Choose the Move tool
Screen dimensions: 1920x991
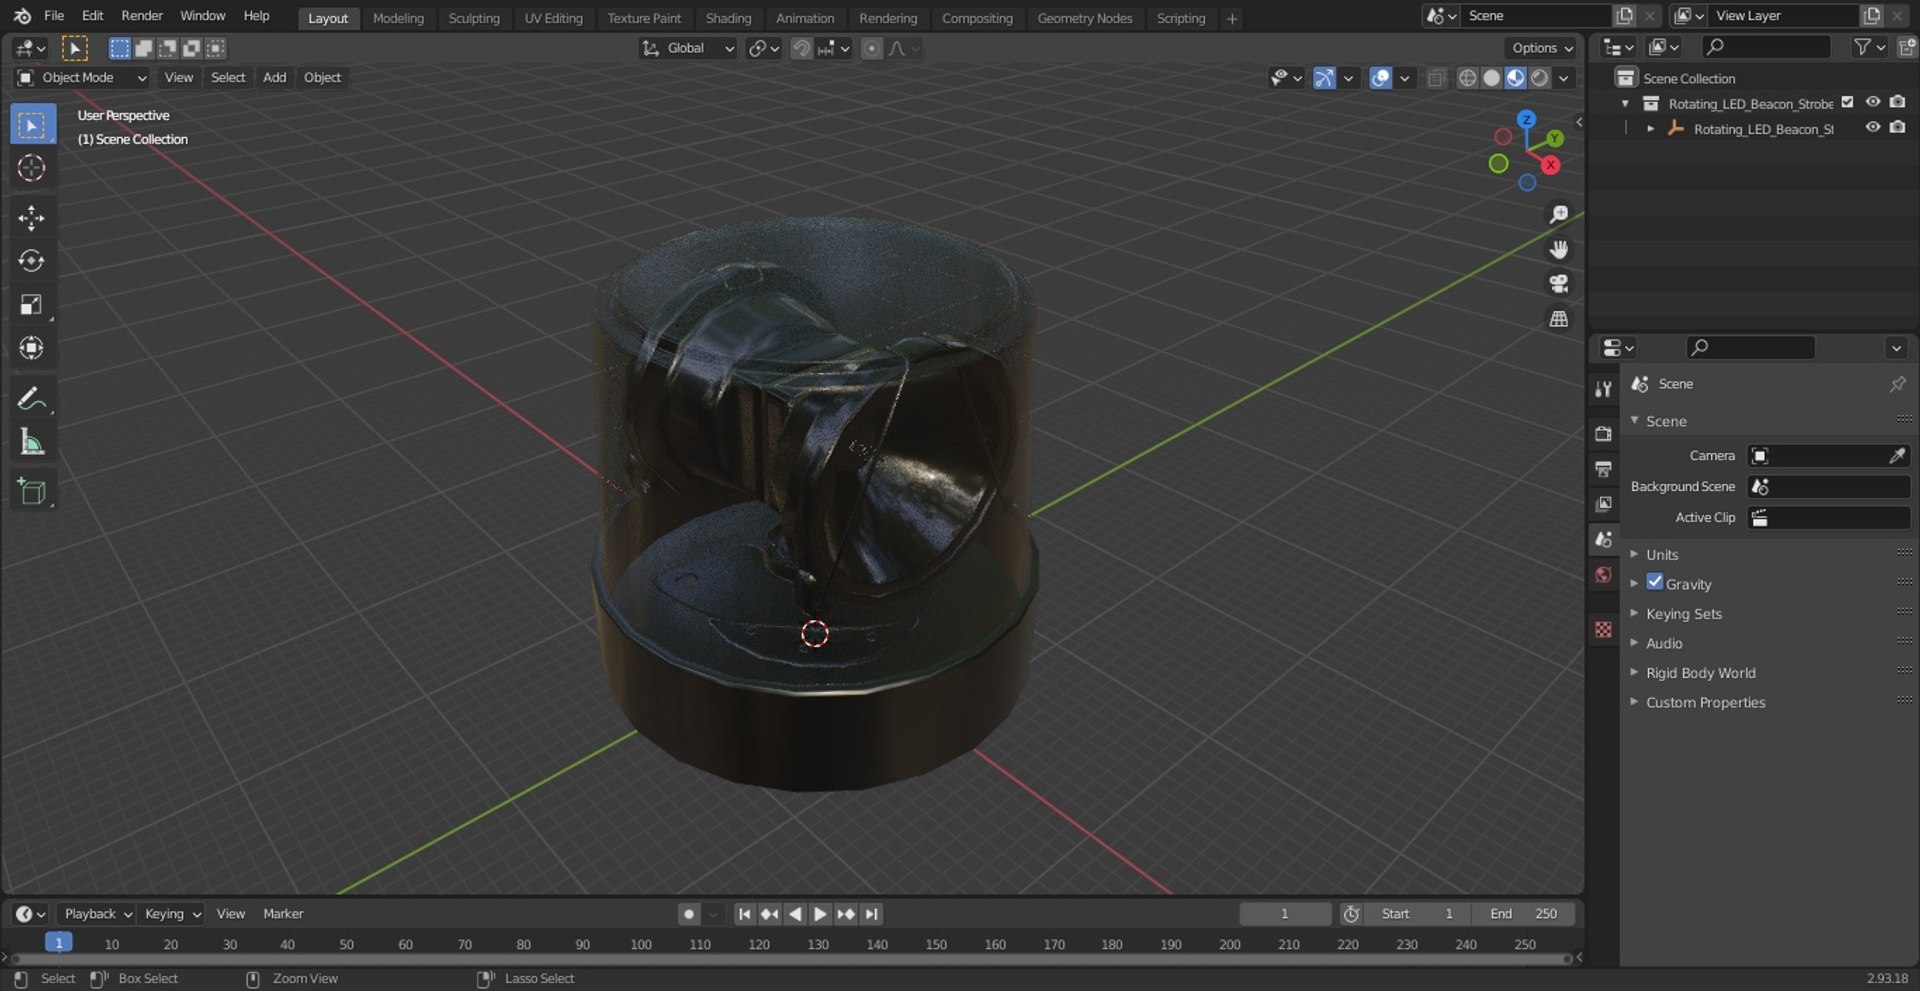32,218
